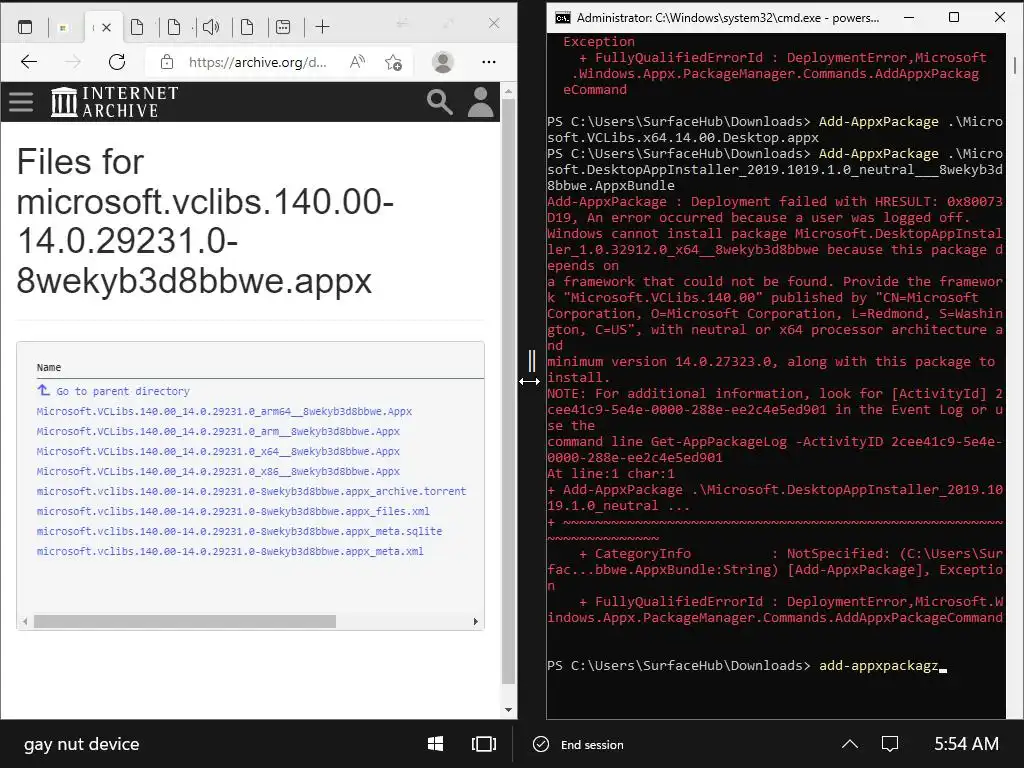Open the appx_archive.torrent file link
Viewport: 1024px width, 768px height.
tap(251, 491)
